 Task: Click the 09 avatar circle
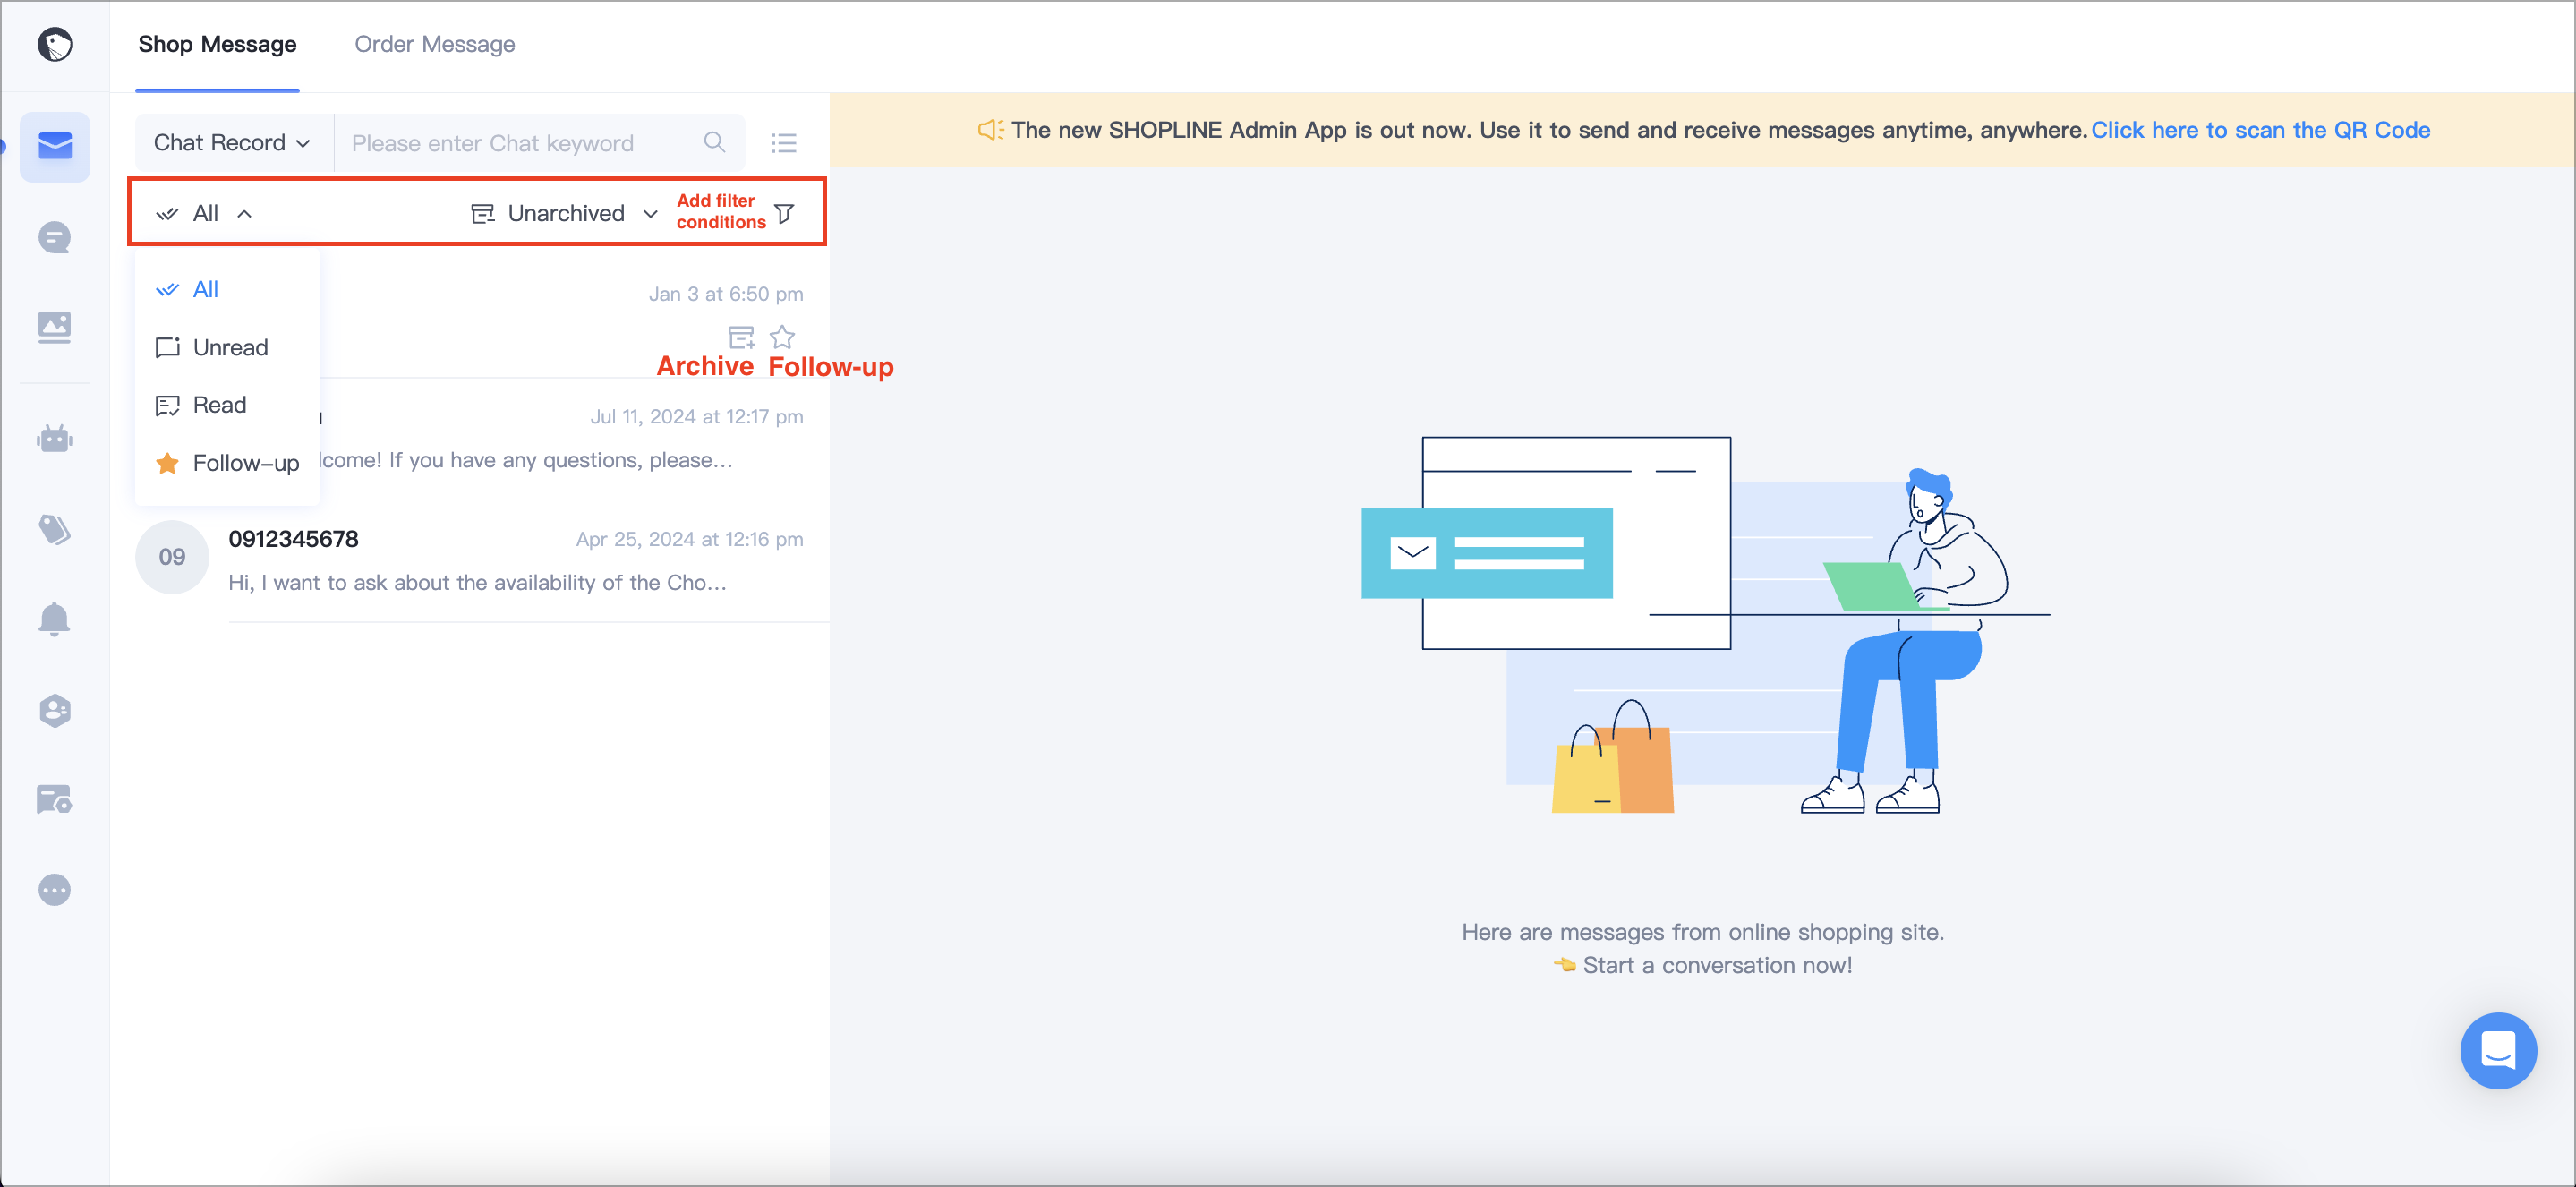point(172,557)
